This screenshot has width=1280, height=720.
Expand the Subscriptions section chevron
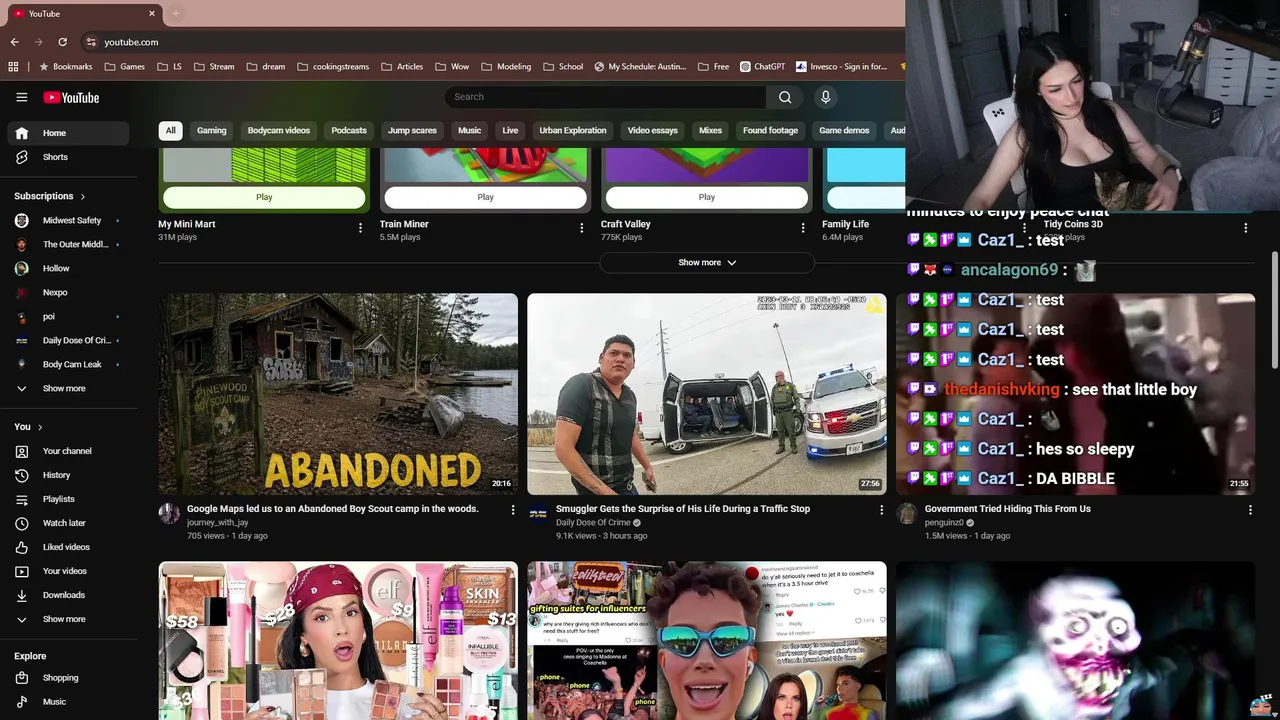[x=82, y=197]
